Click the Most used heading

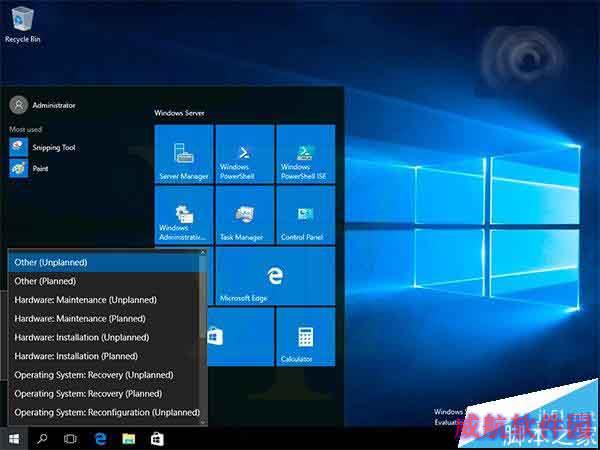[25, 129]
